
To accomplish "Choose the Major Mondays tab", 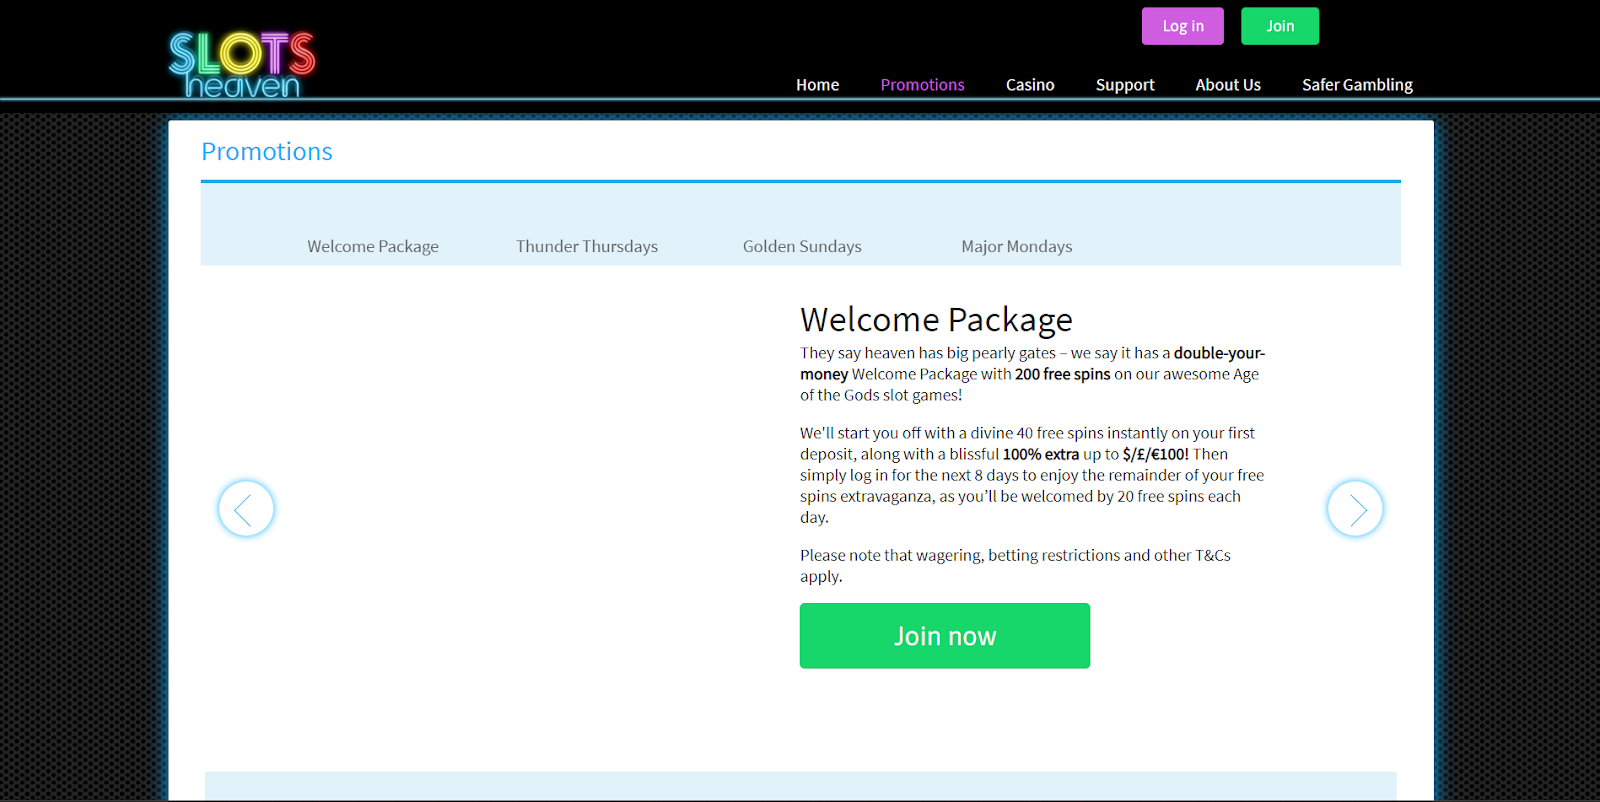I will tap(1017, 246).
